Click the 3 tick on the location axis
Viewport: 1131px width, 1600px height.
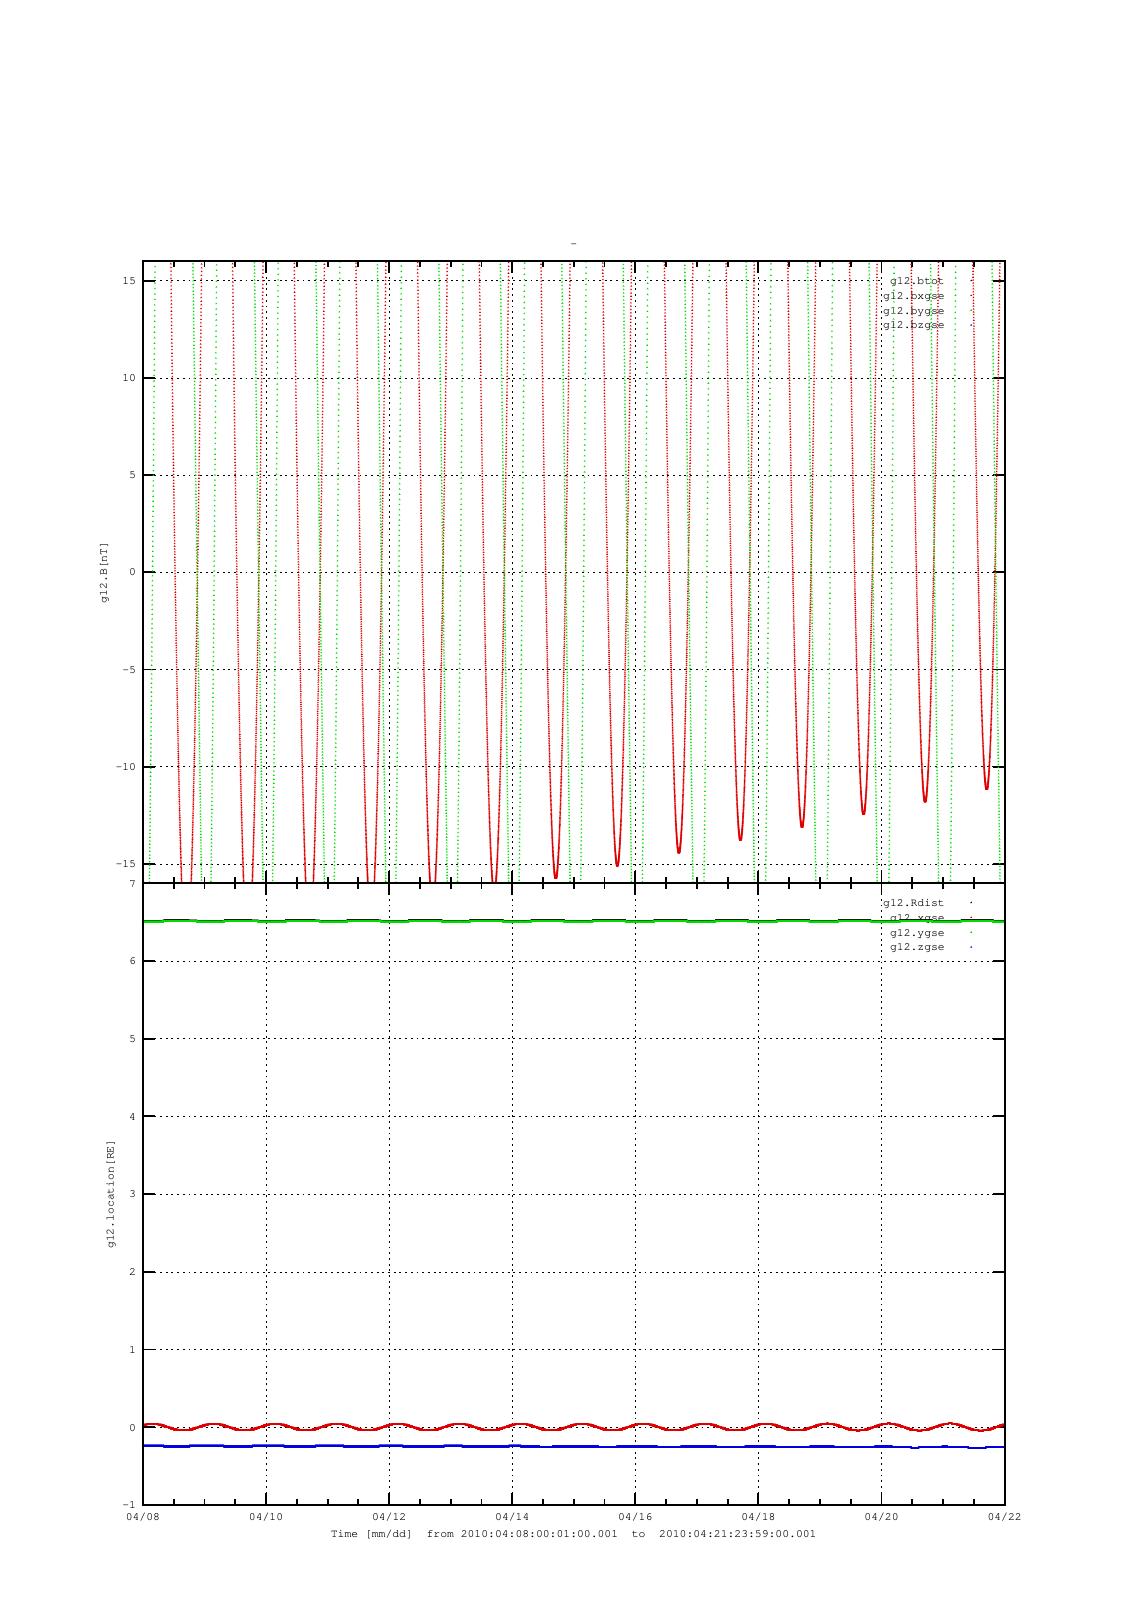pyautogui.click(x=132, y=1195)
